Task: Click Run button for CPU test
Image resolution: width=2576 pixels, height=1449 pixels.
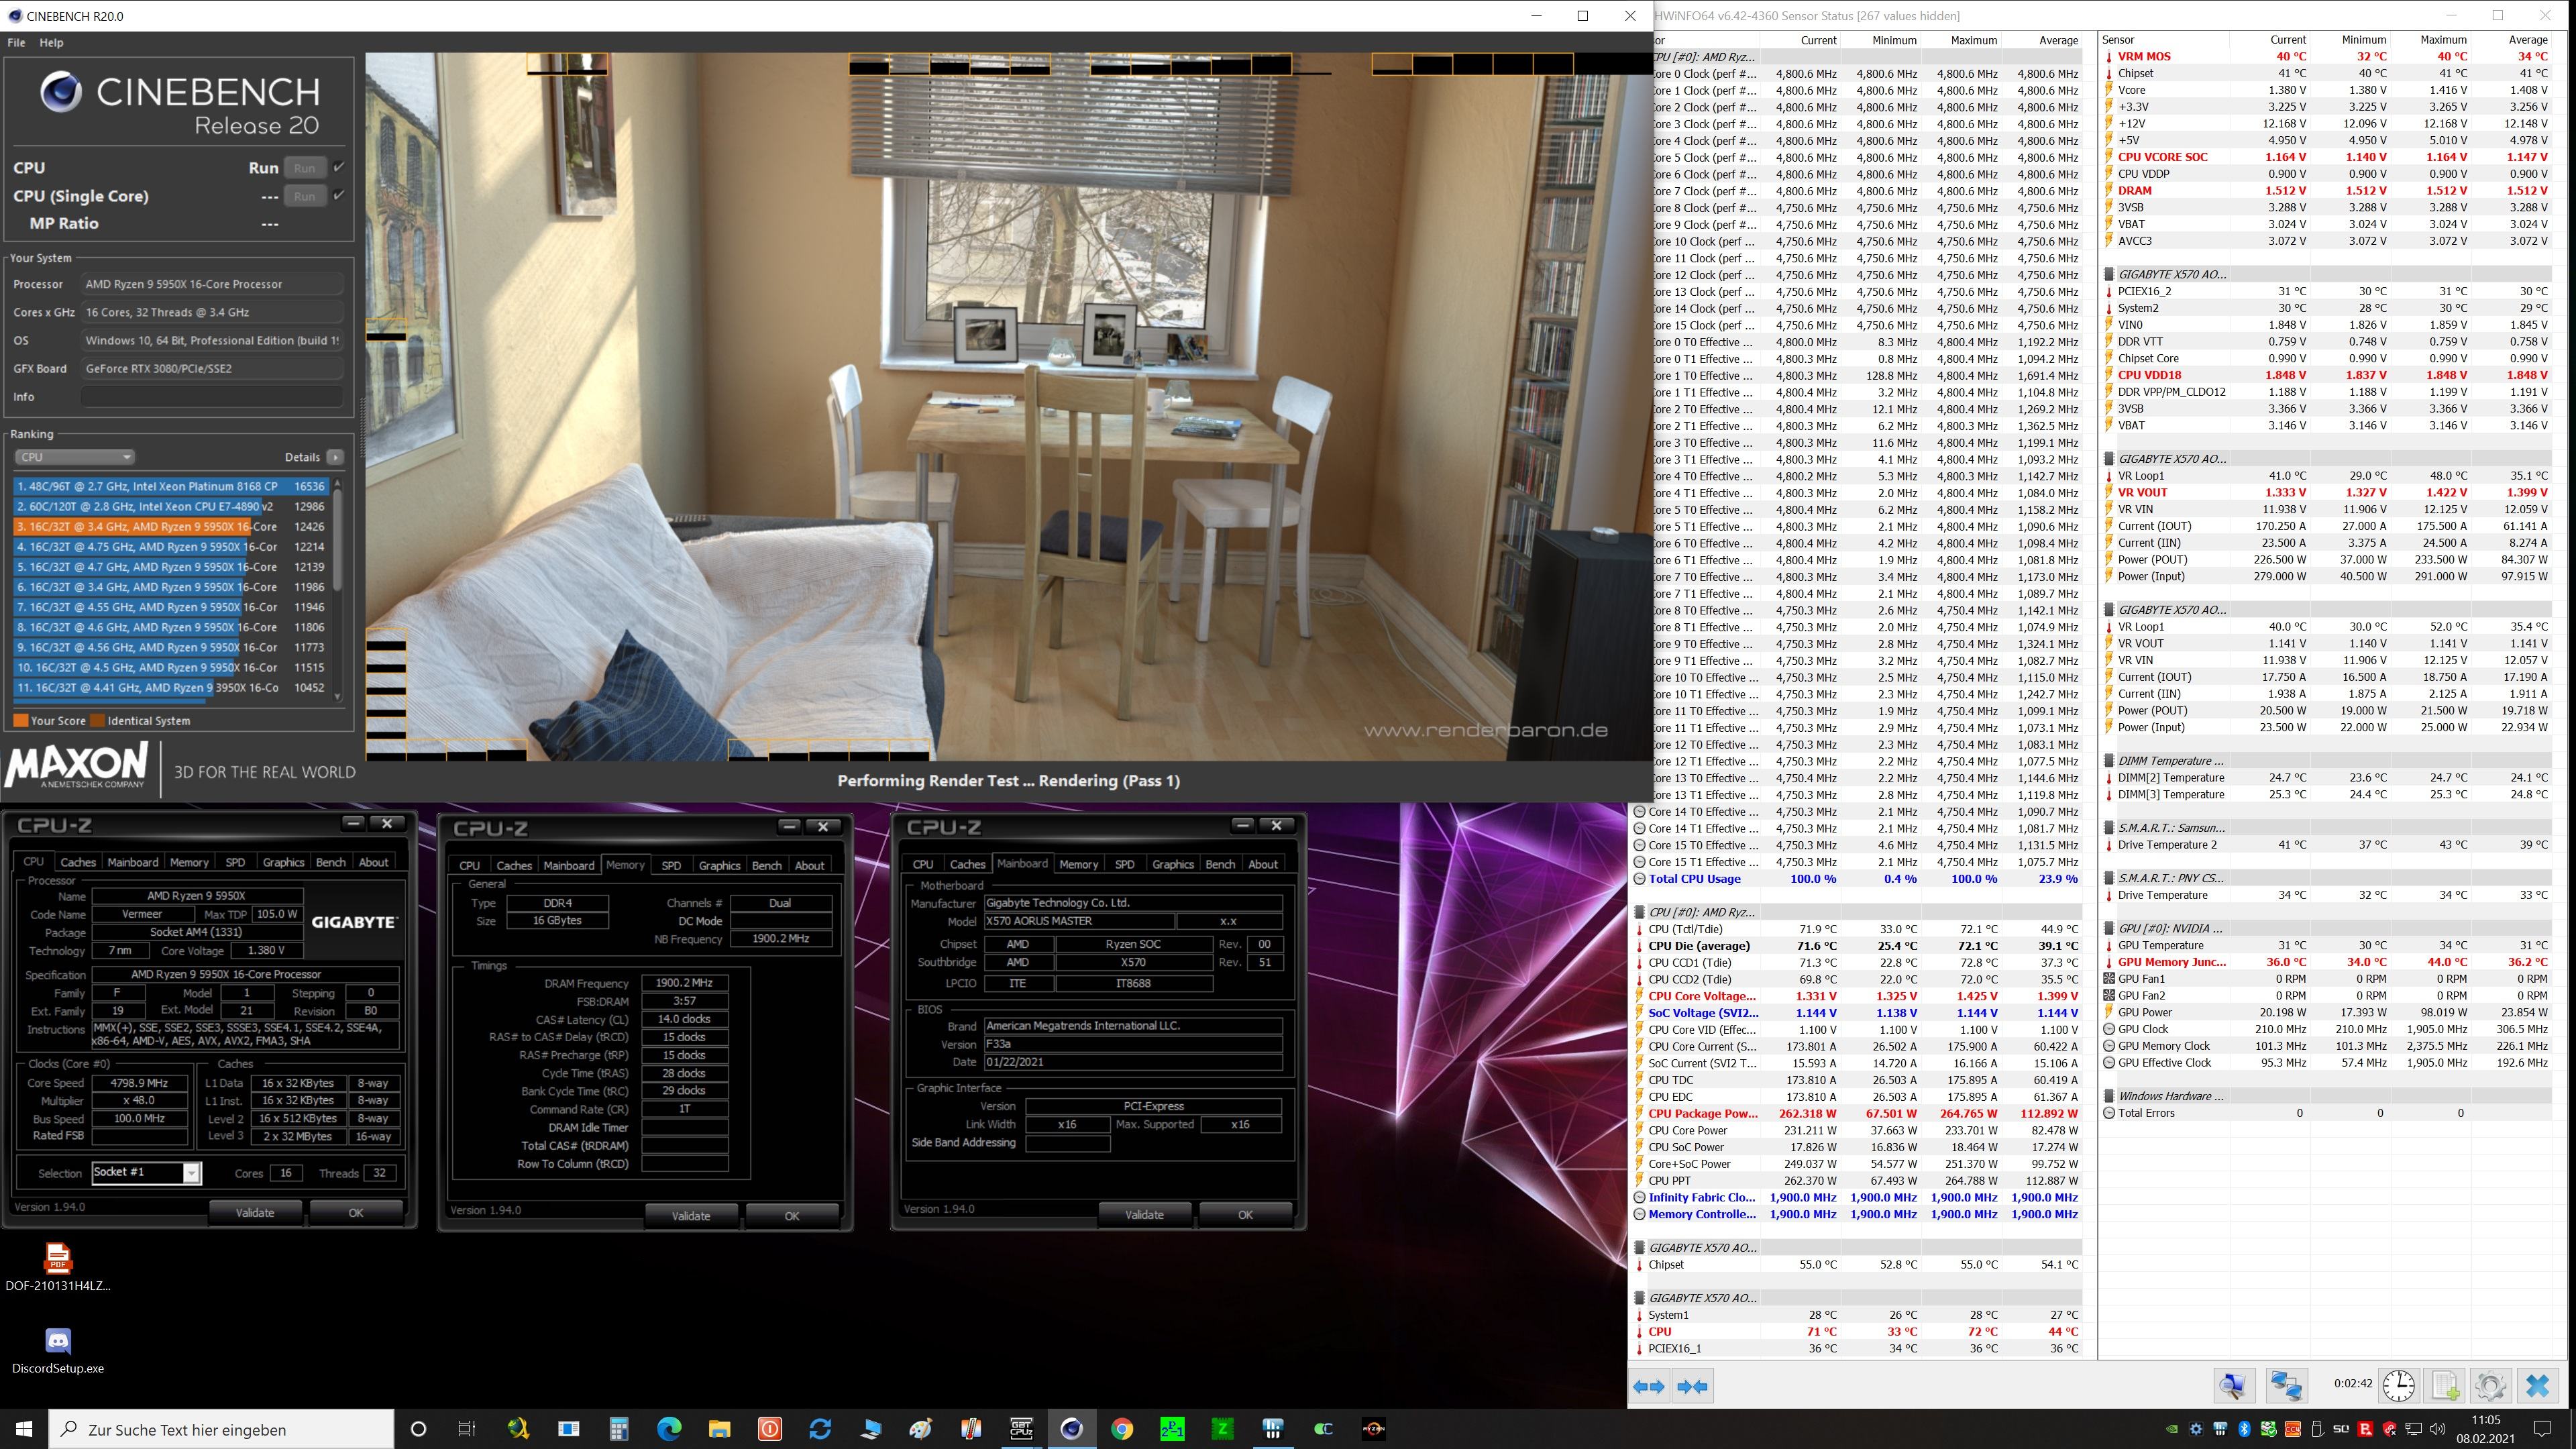Action: click(304, 167)
